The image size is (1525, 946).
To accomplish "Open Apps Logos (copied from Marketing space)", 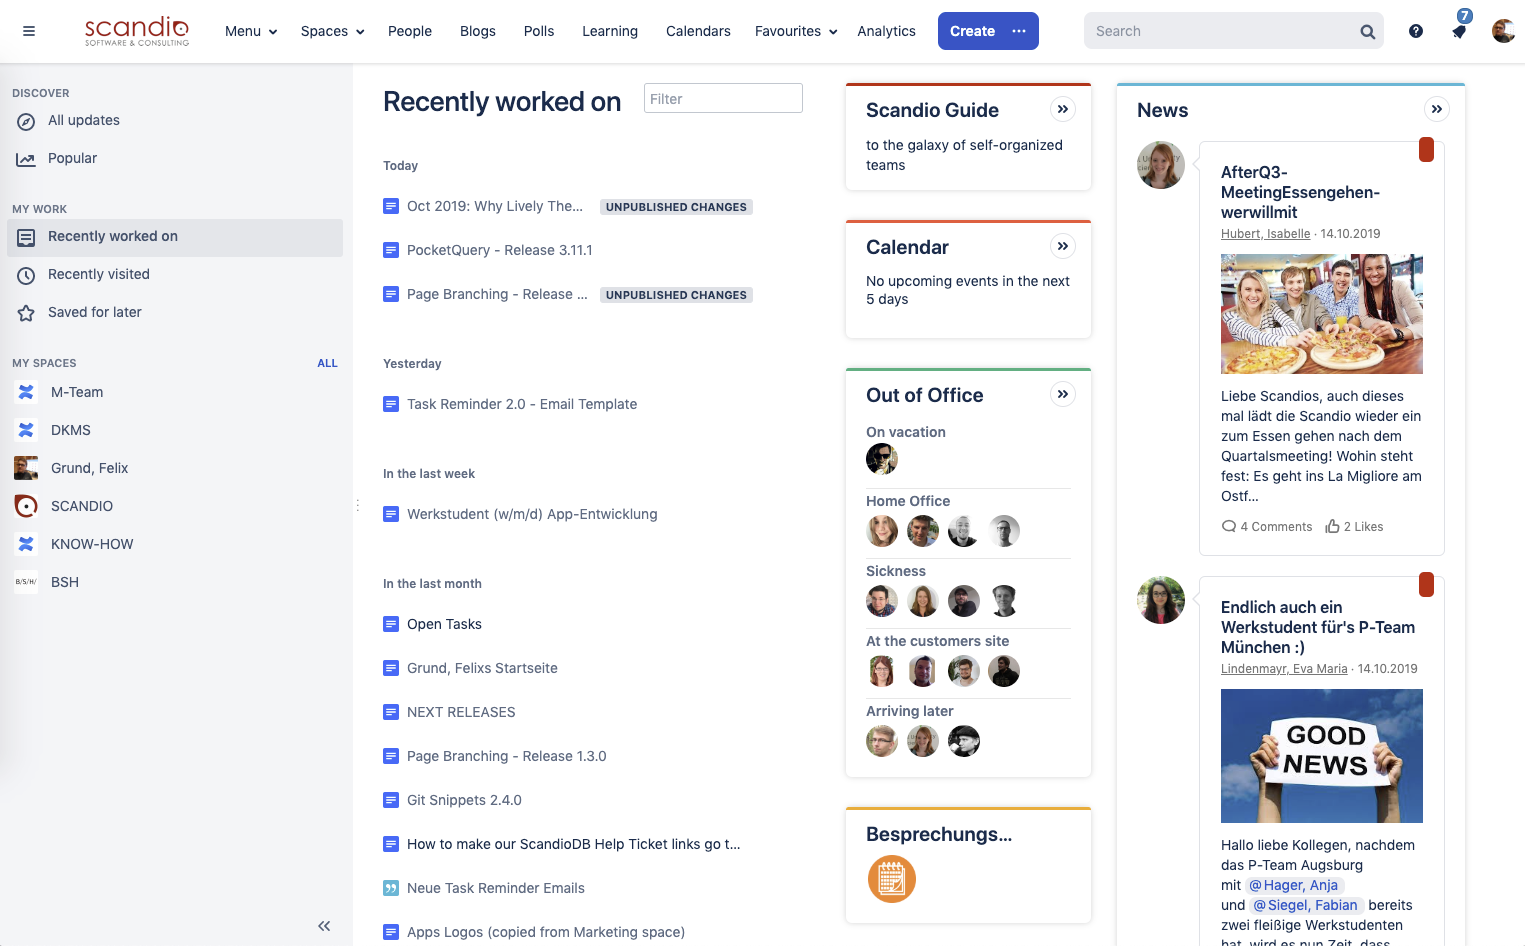I will pos(546,932).
